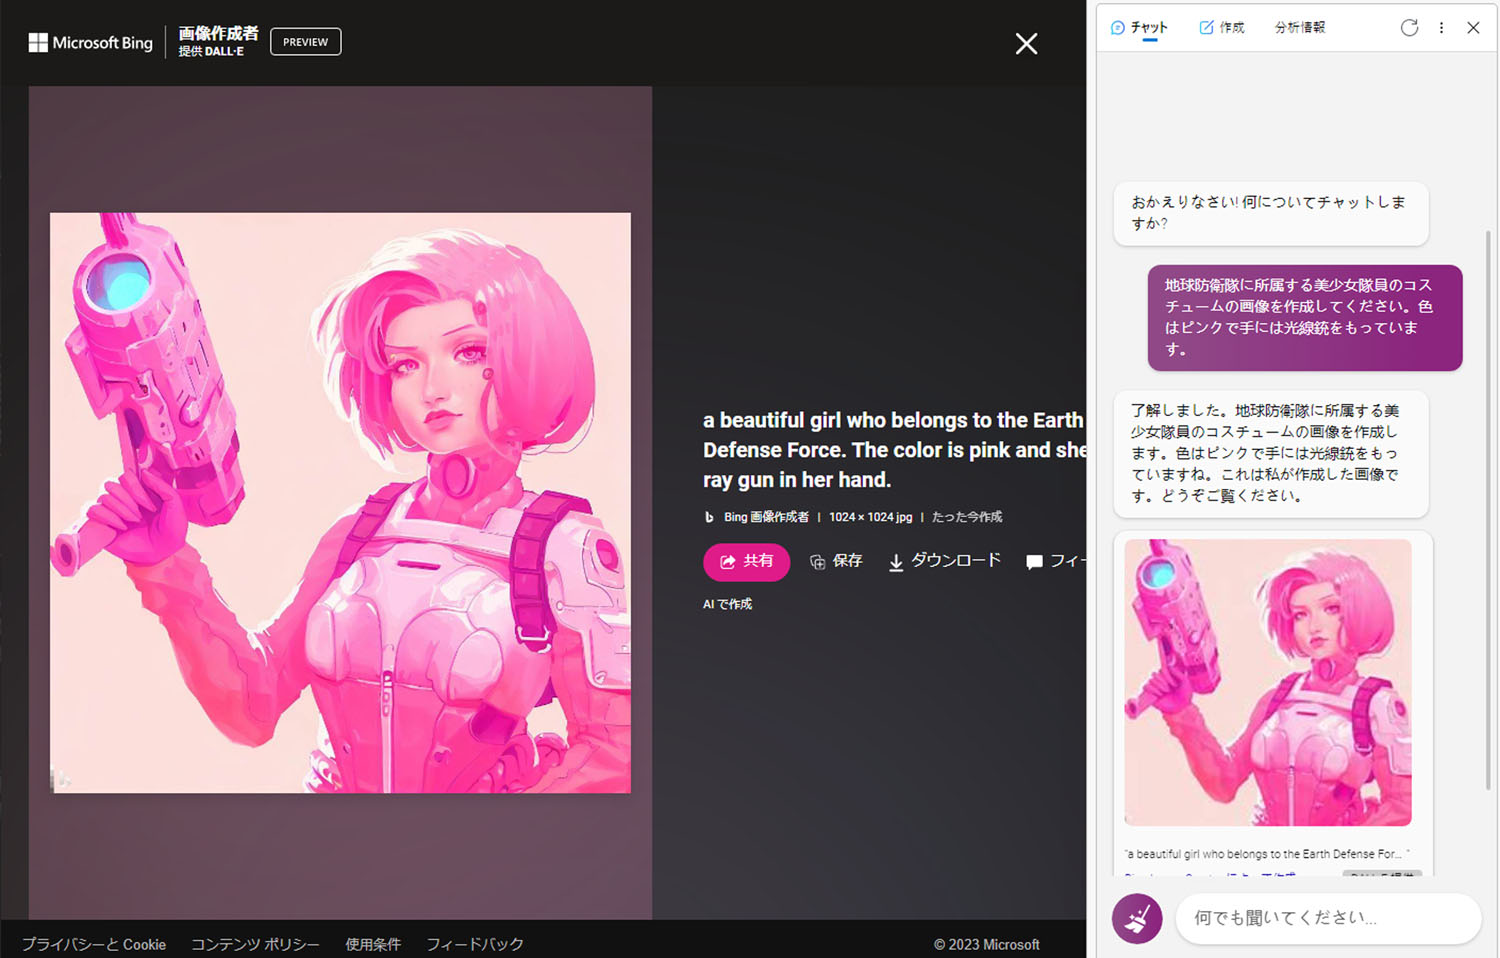Refresh the chat panel with the reload icon

(1409, 28)
